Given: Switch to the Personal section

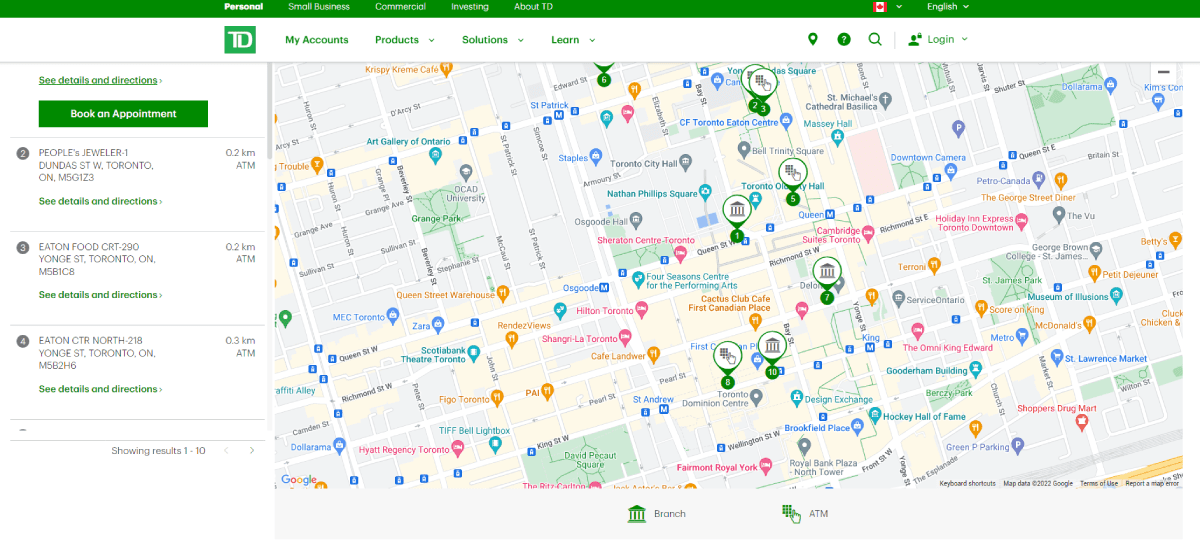Looking at the screenshot, I should click(244, 7).
